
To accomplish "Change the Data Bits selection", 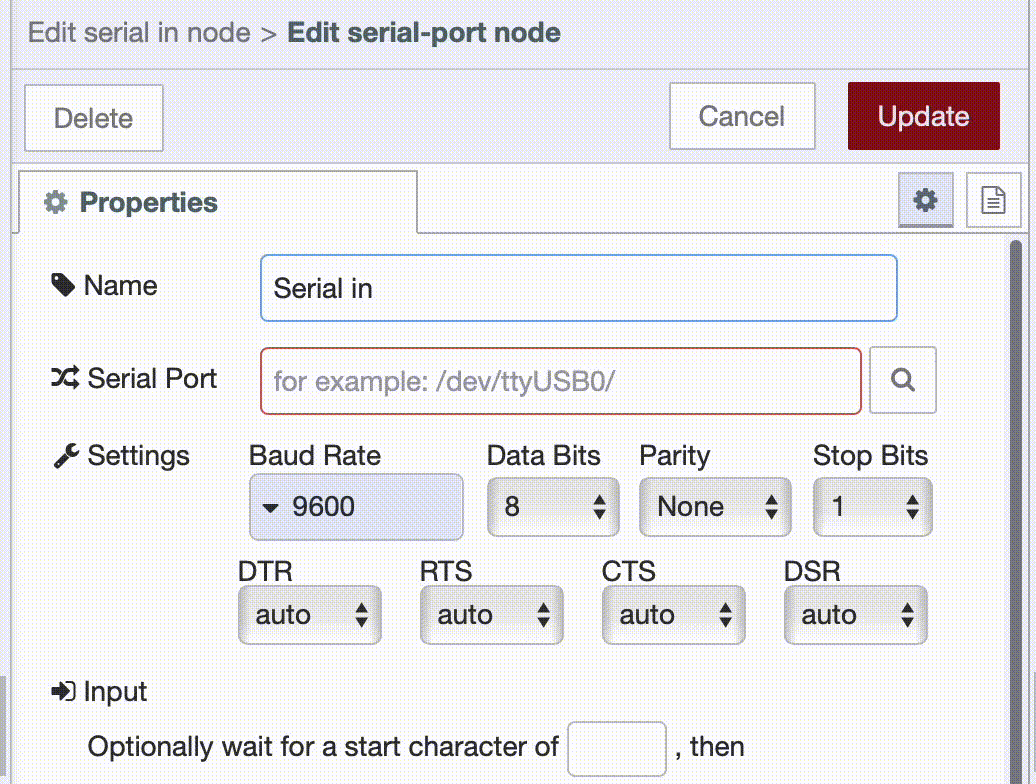I will tap(553, 507).
